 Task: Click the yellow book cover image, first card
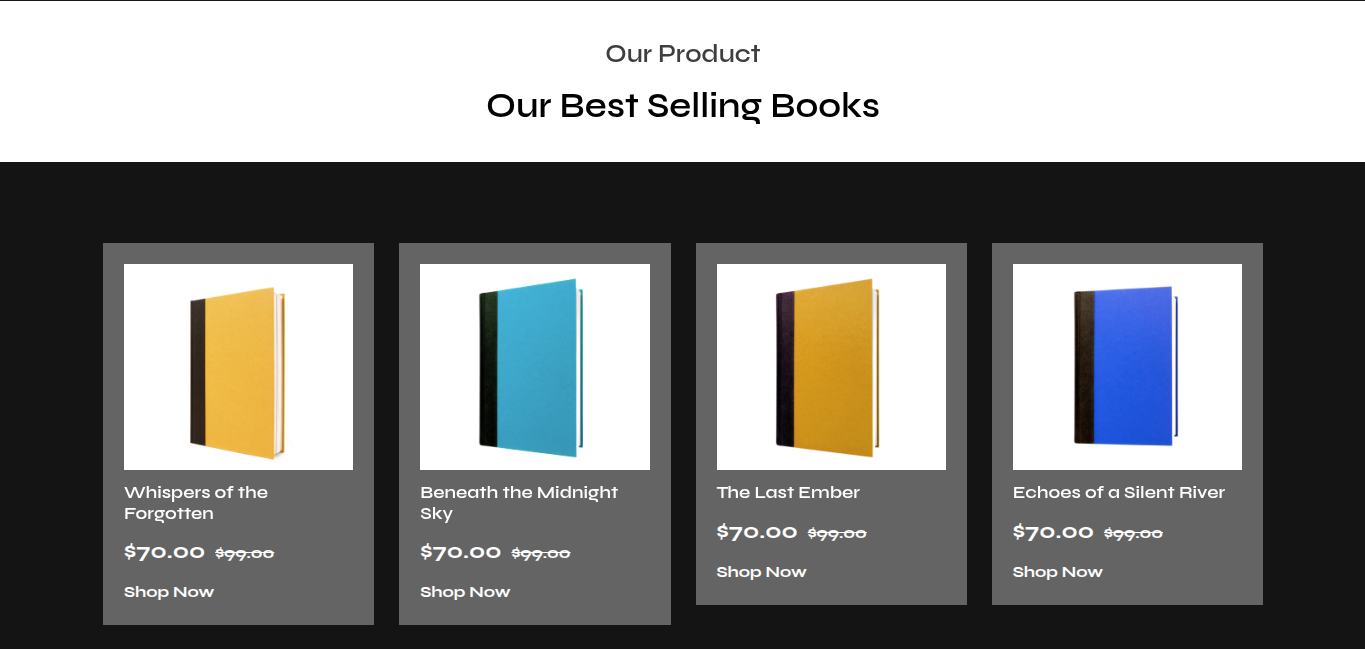pos(238,367)
